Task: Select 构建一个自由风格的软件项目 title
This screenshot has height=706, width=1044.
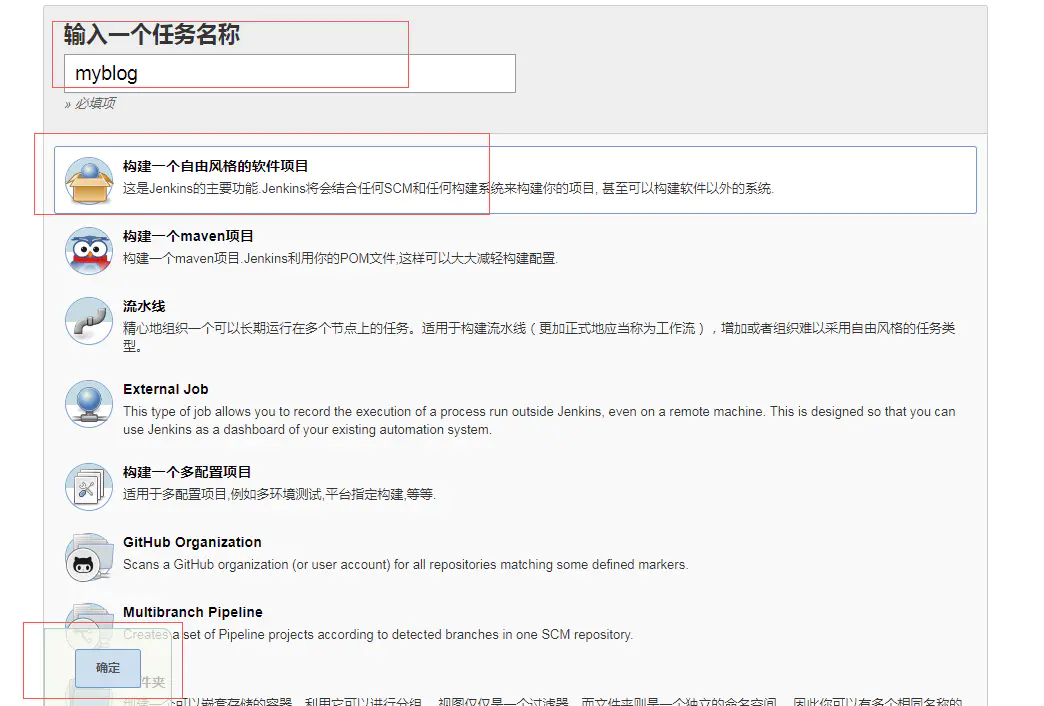Action: click(215, 167)
